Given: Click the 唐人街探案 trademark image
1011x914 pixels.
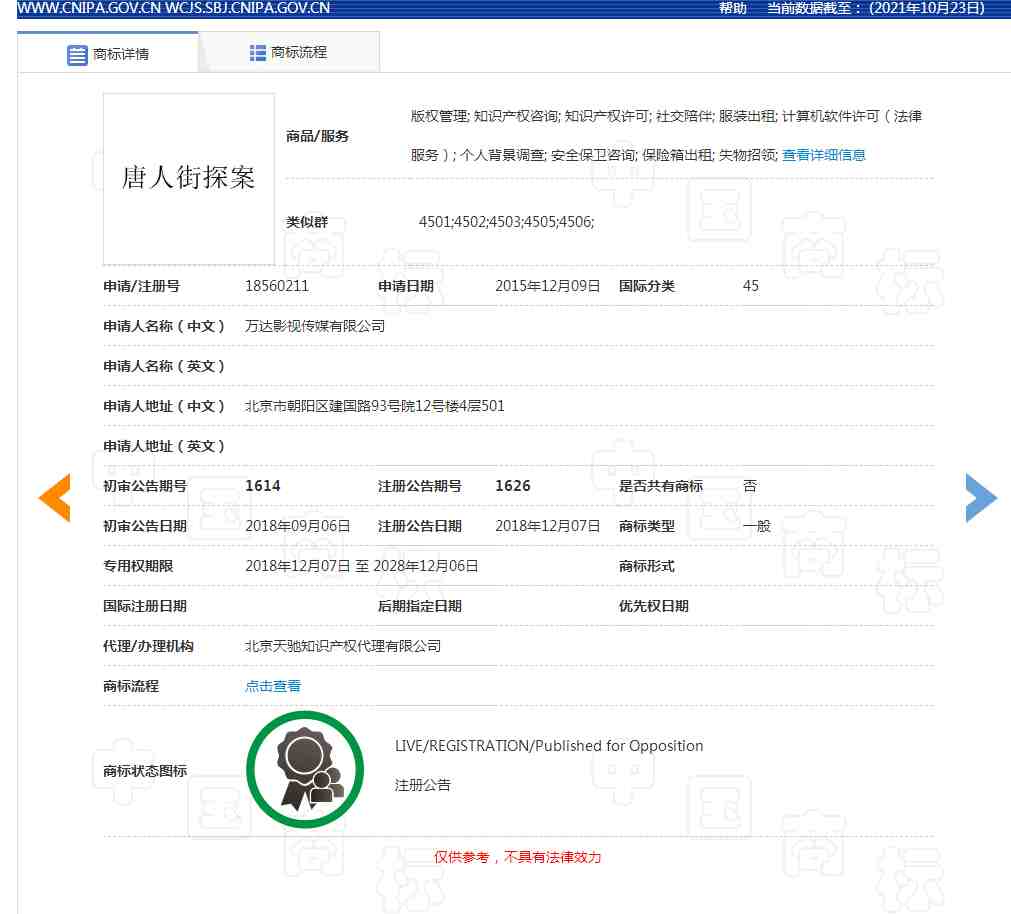Looking at the screenshot, I should (x=189, y=179).
